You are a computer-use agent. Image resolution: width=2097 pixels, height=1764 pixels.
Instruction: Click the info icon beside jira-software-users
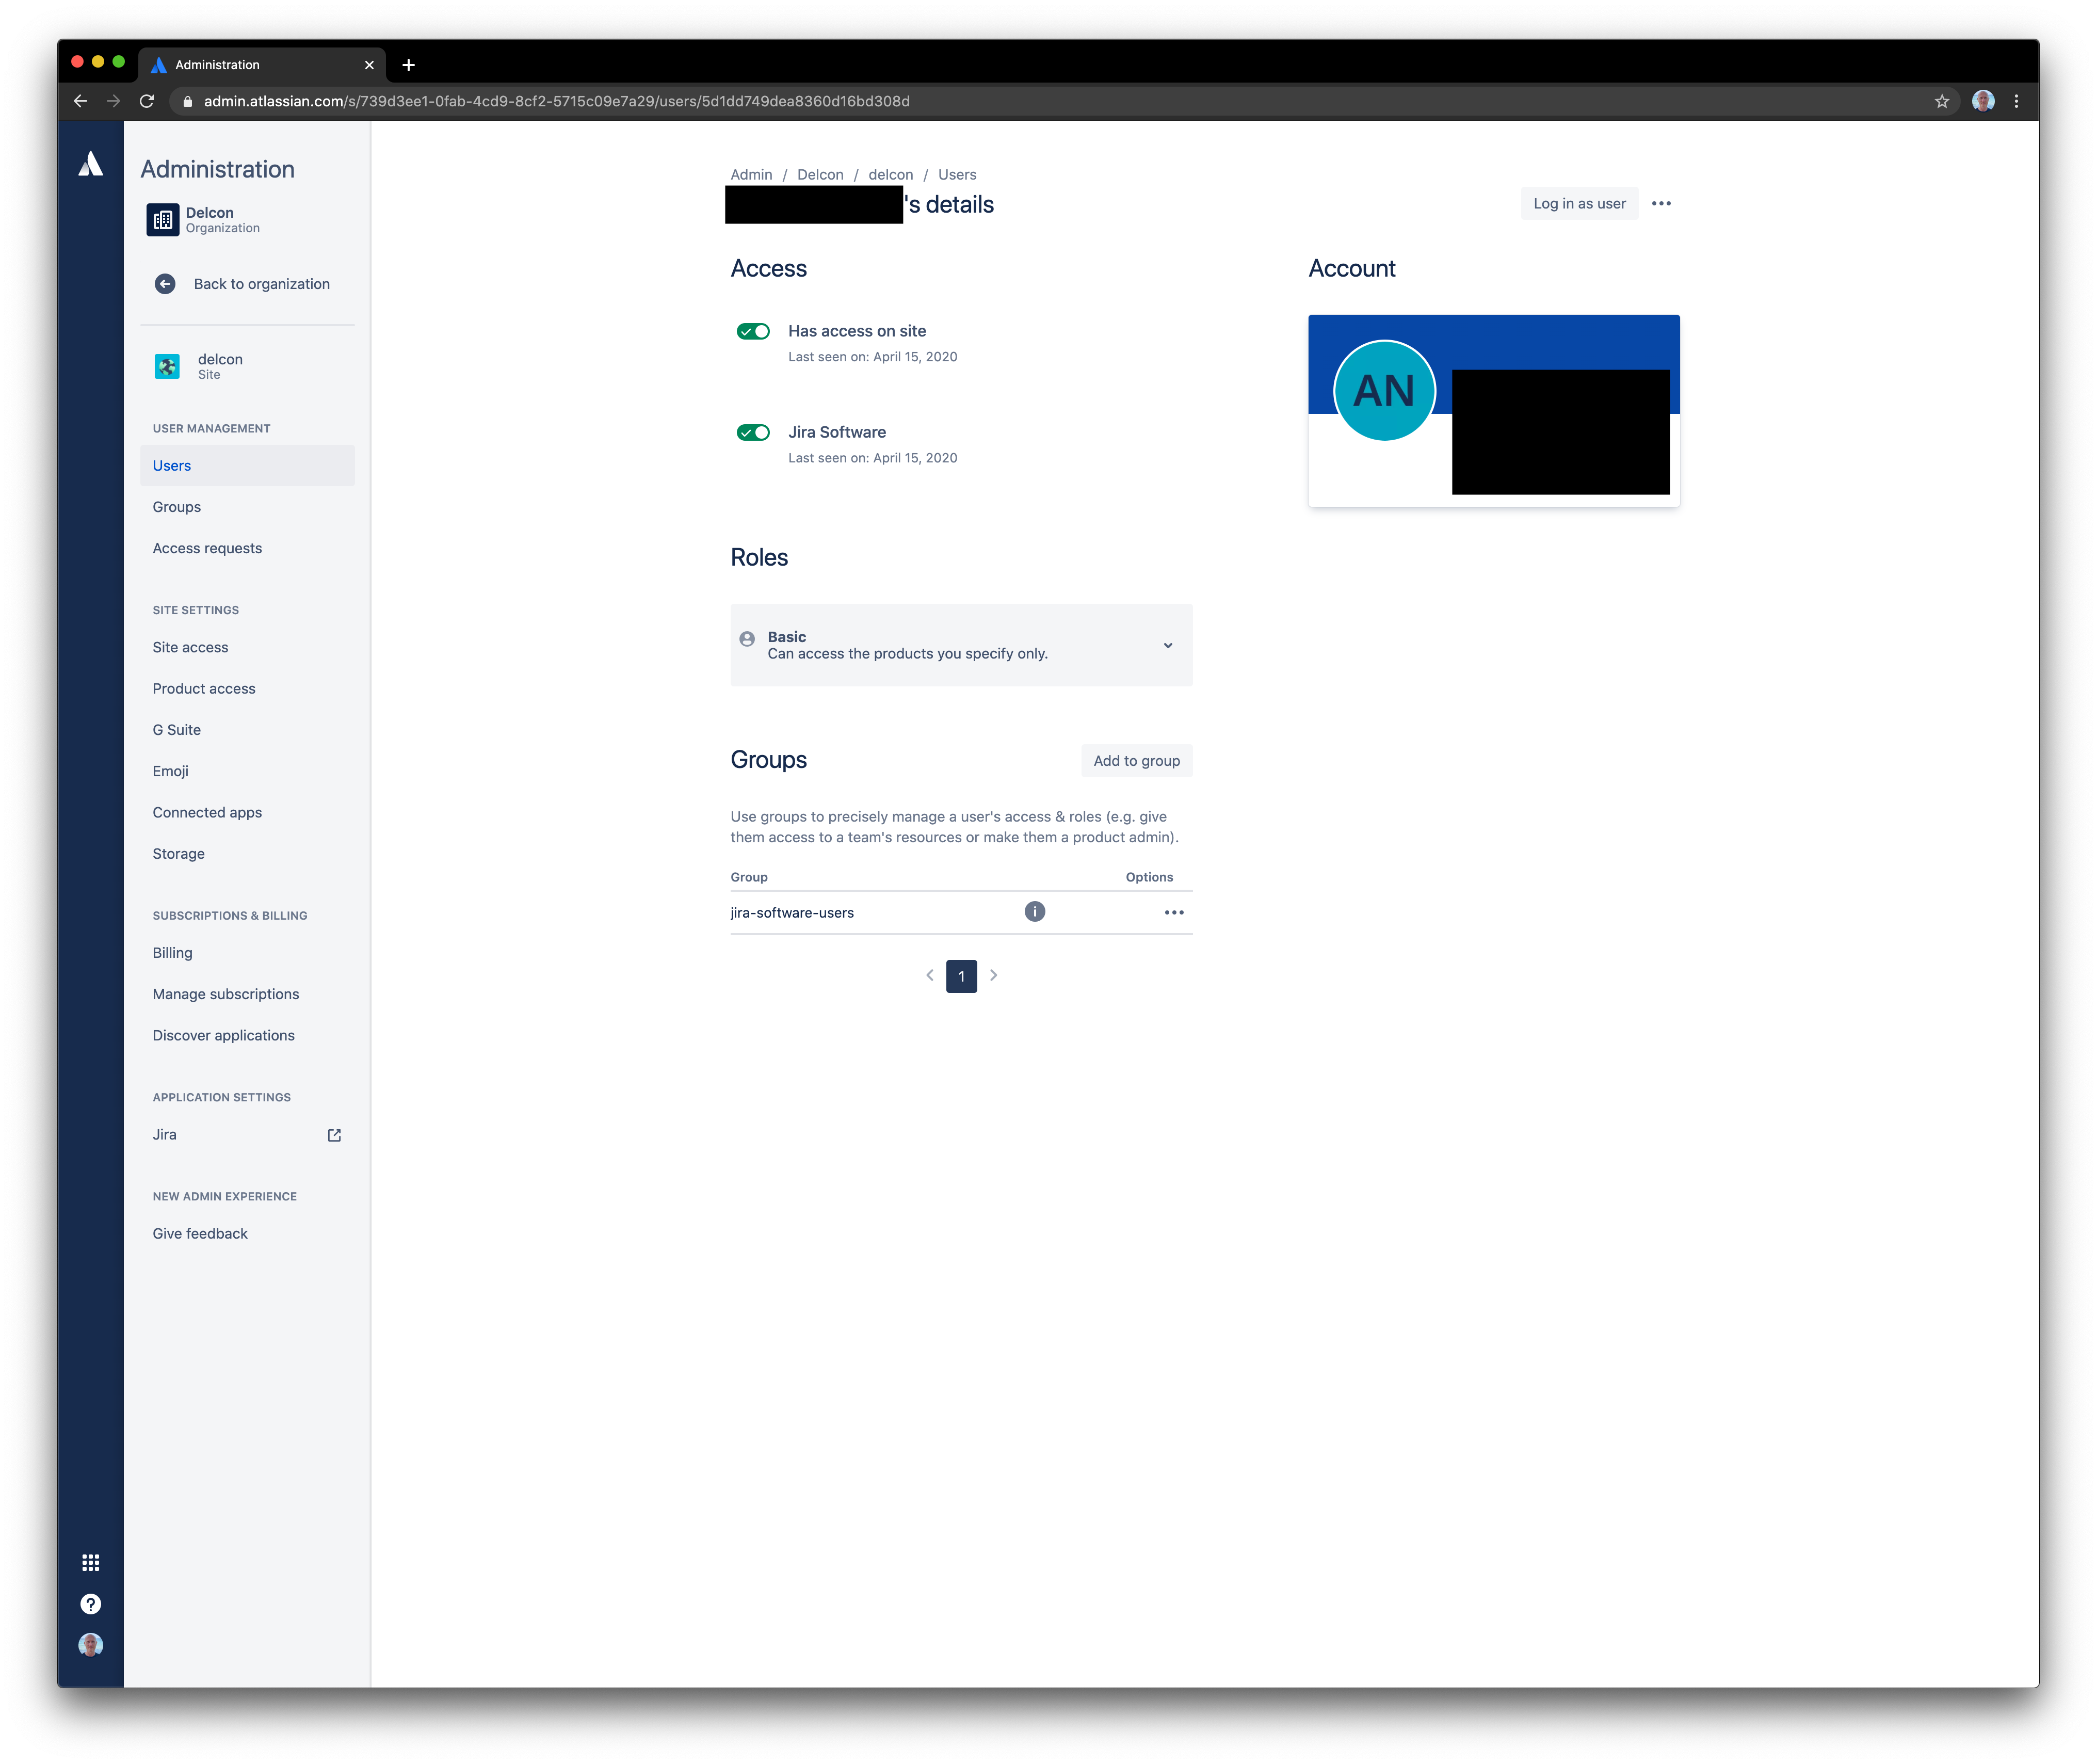[1035, 911]
